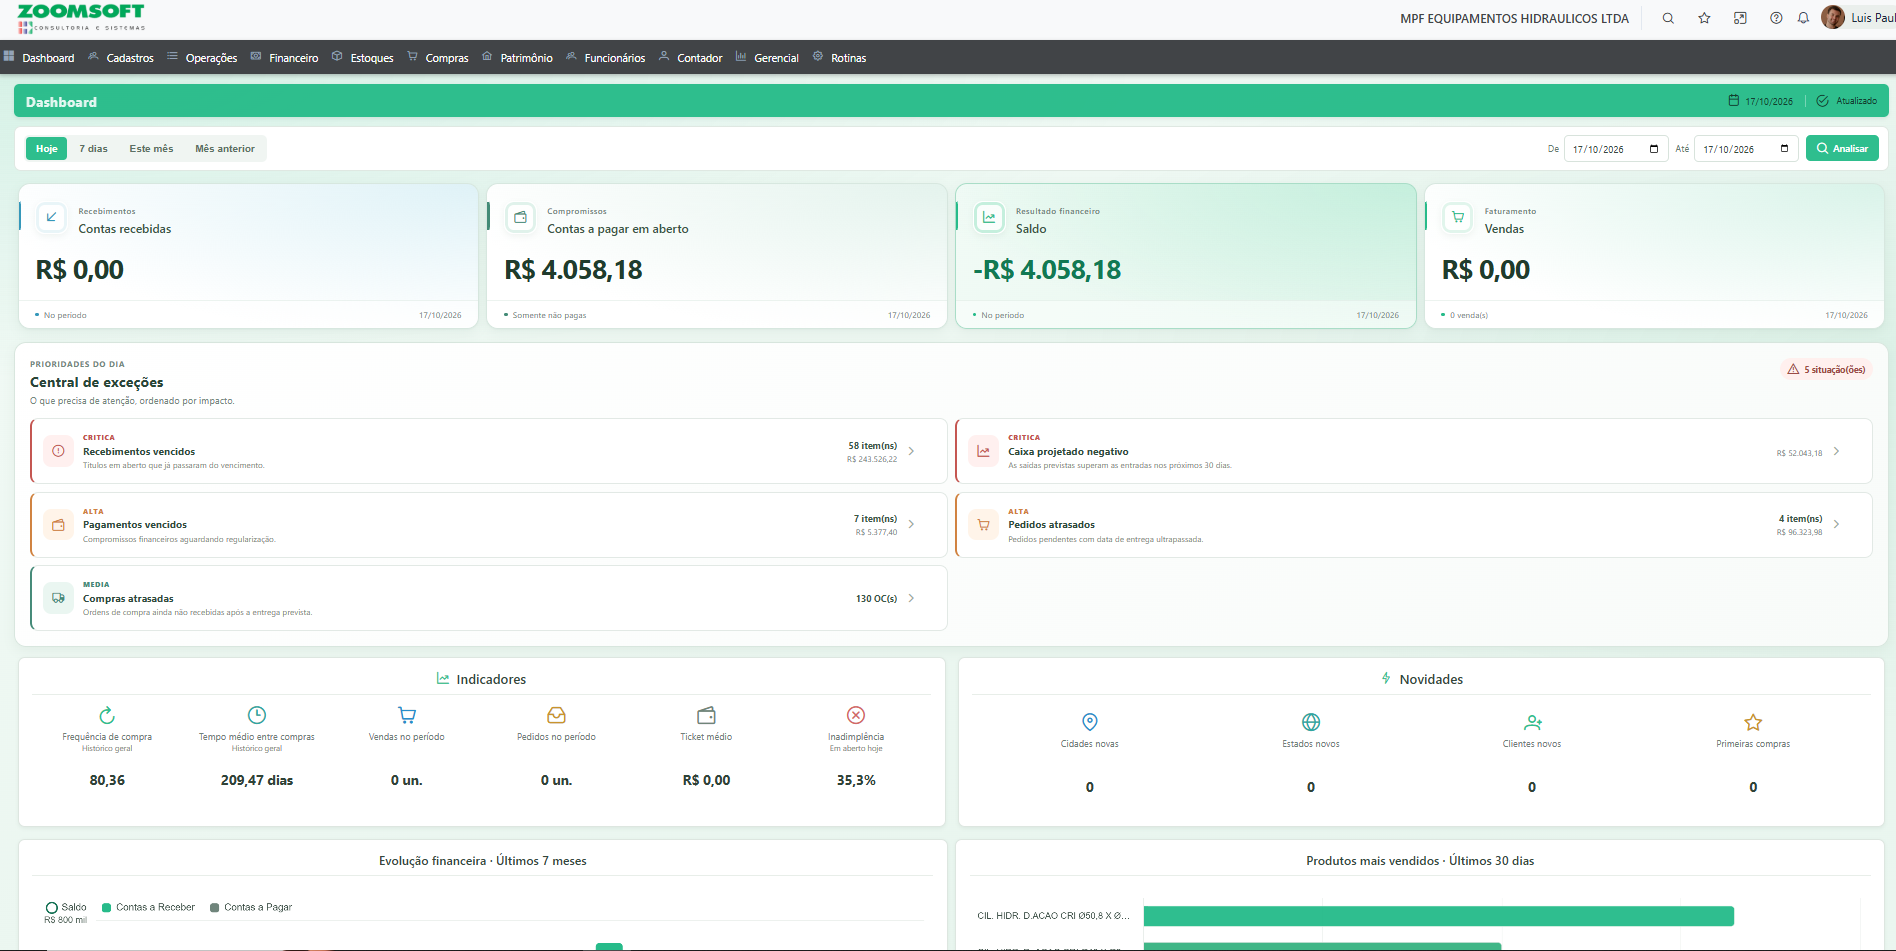
Task: Expand Pedidos atrasados row chevron
Action: [x=1837, y=524]
